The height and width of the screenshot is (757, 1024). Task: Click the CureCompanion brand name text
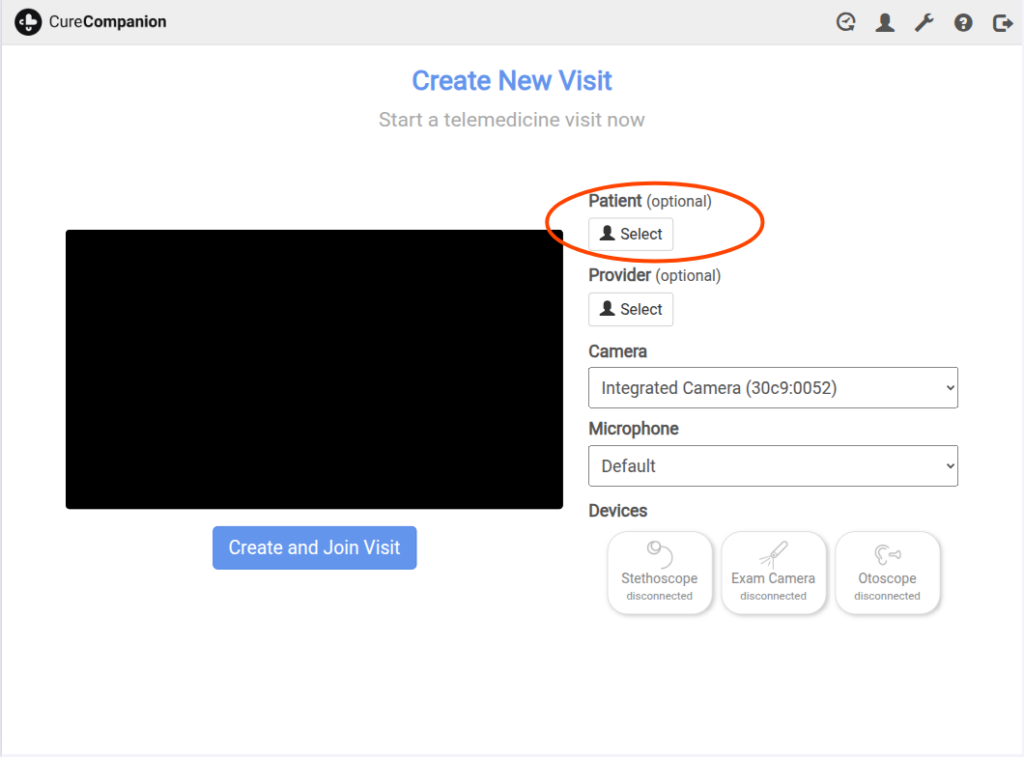[x=108, y=22]
